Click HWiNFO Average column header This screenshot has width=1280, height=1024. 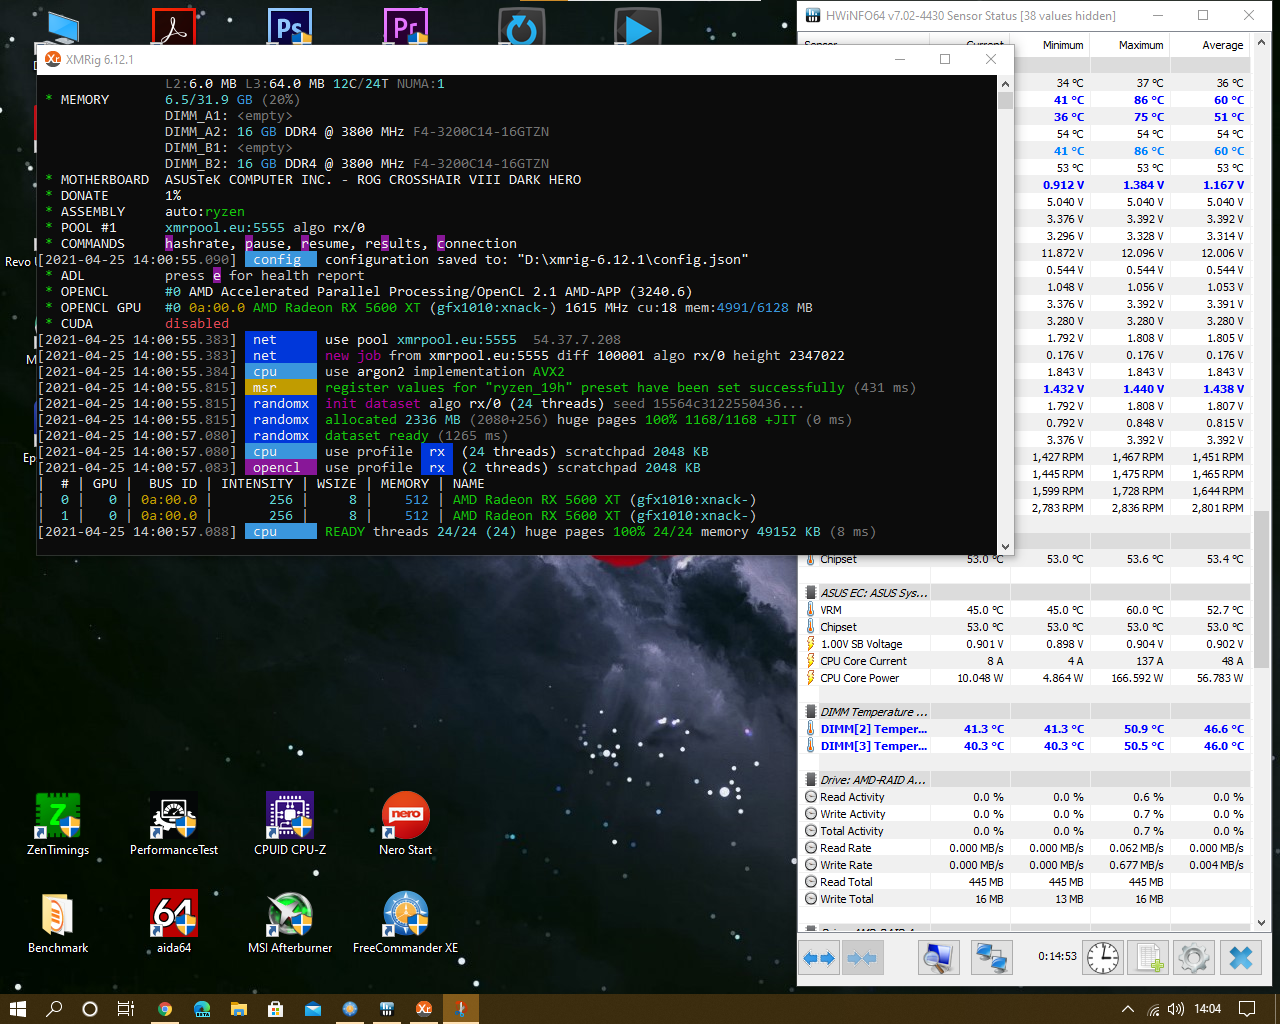(x=1210, y=45)
